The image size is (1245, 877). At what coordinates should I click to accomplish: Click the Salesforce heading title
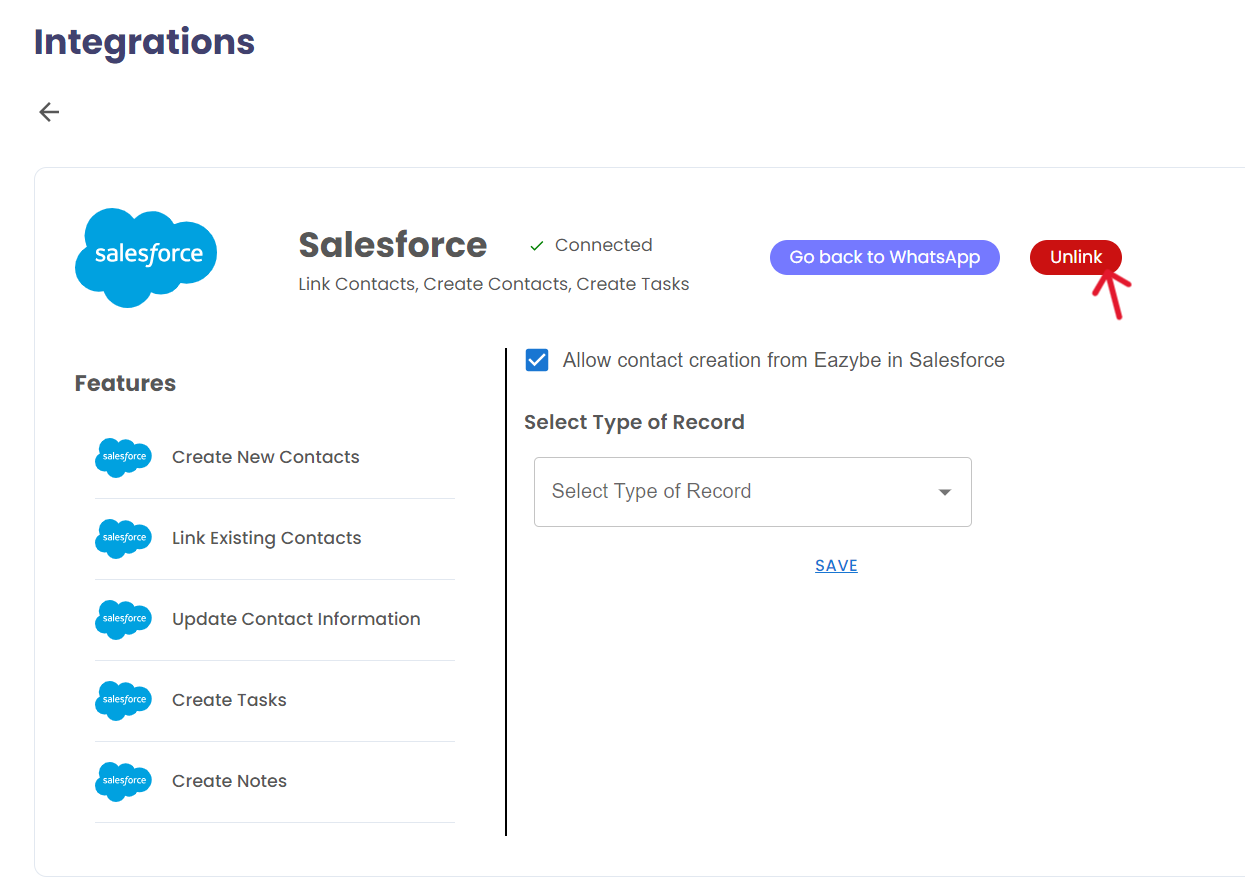tap(392, 245)
